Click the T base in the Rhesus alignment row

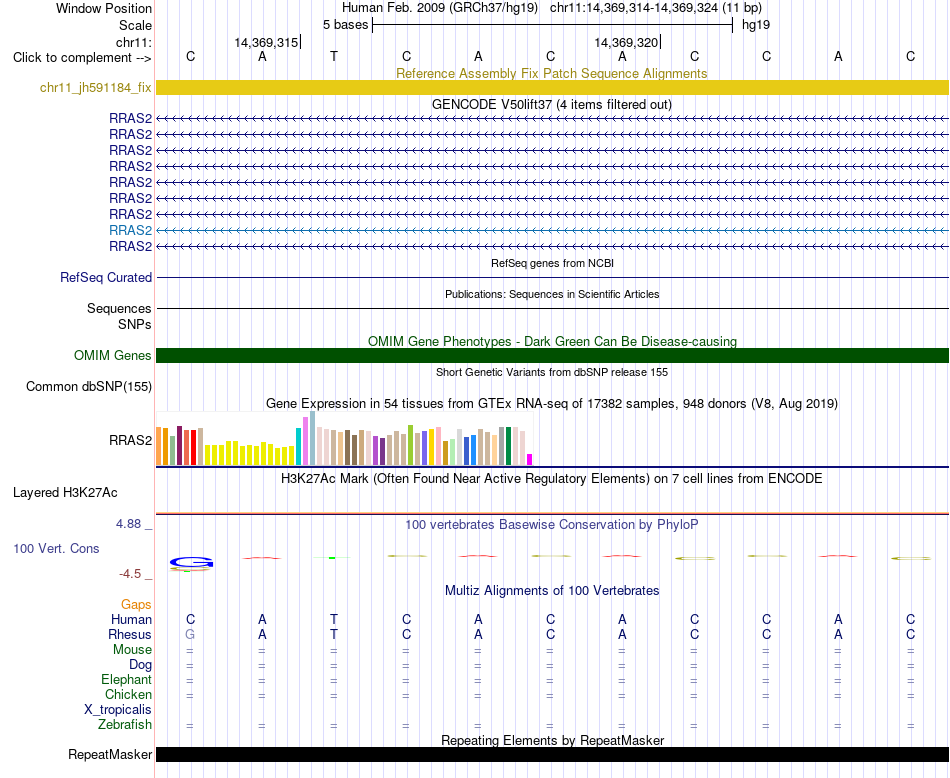point(334,634)
